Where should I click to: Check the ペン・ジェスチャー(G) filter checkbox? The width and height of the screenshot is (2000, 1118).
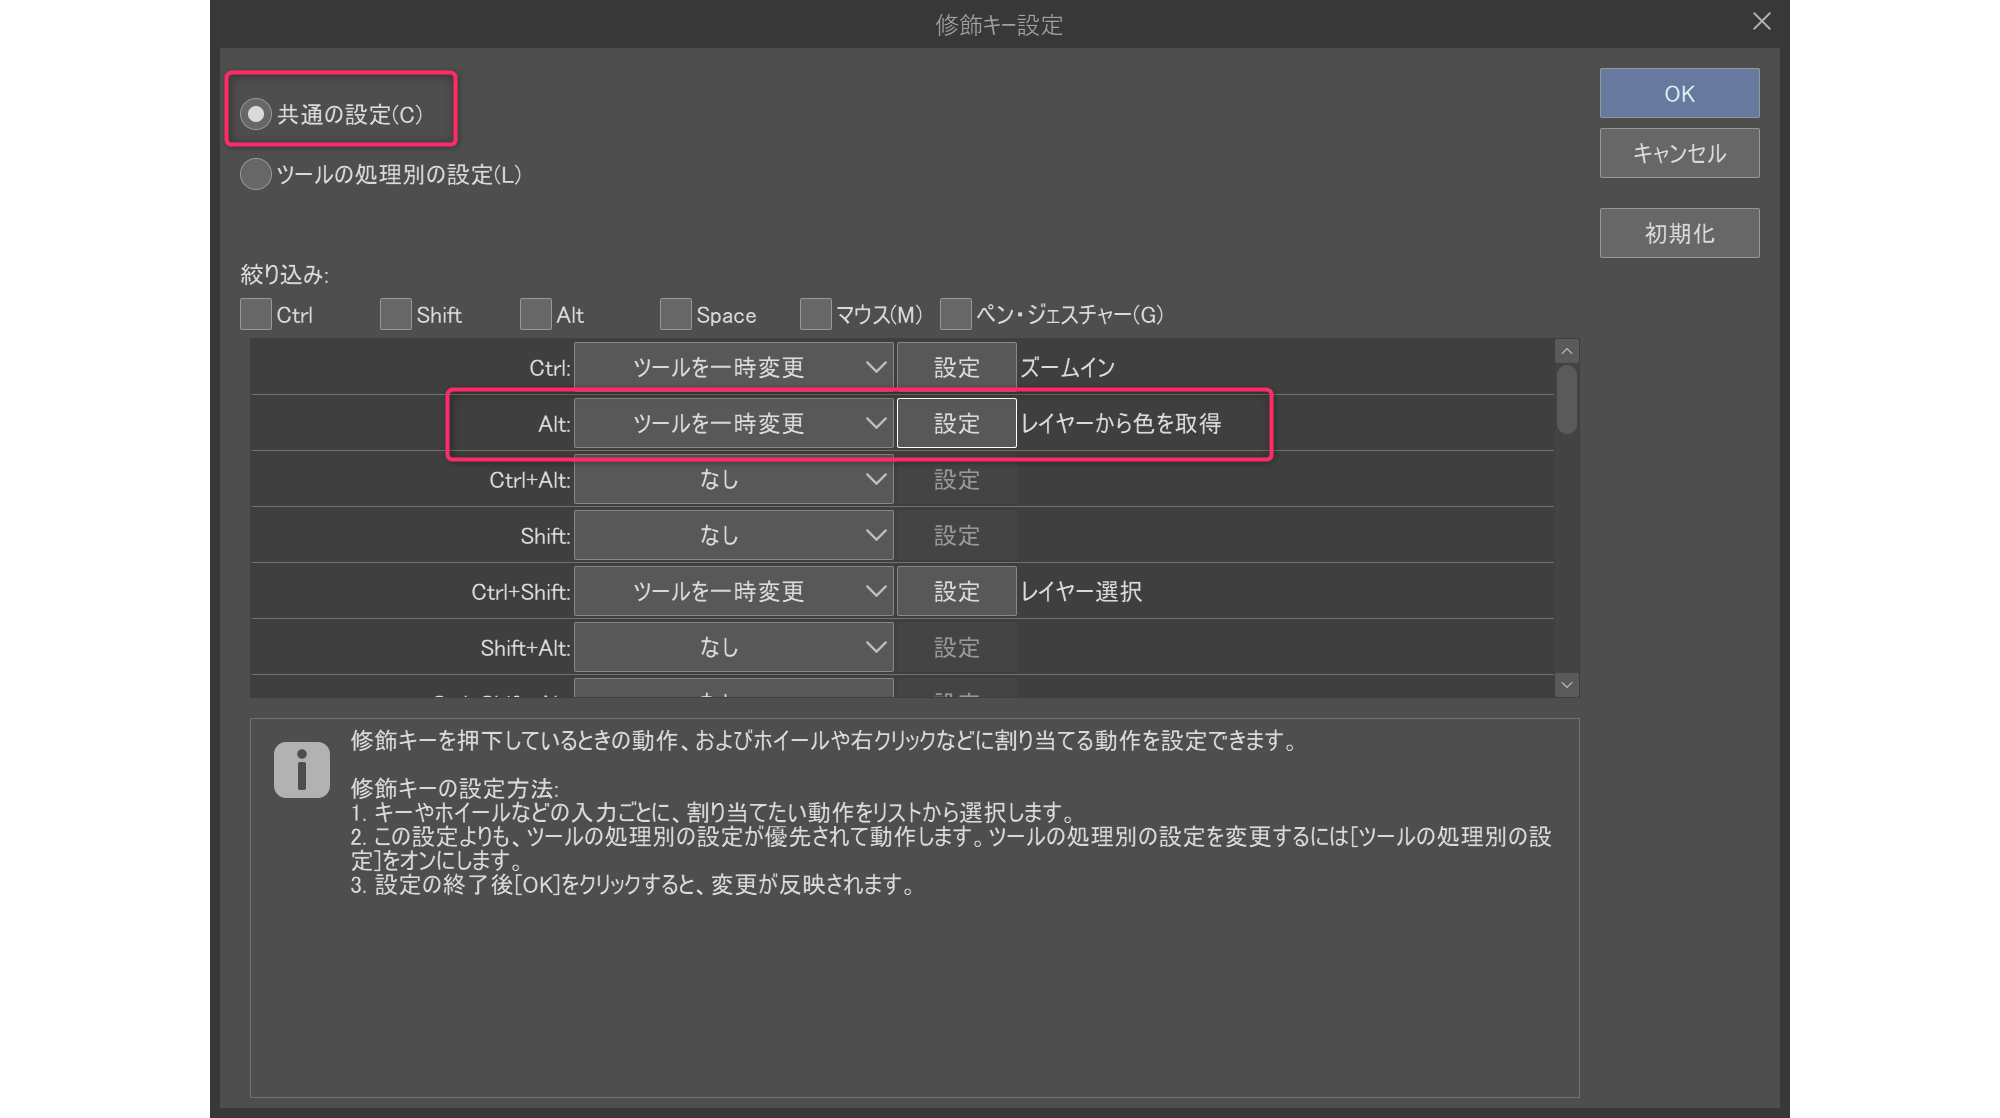[x=956, y=314]
